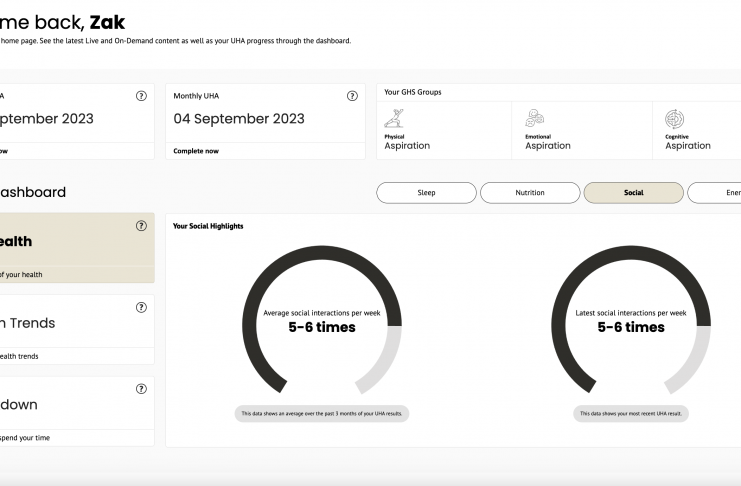Click the Monthly UHA label
The height and width of the screenshot is (486, 741).
pyautogui.click(x=196, y=96)
